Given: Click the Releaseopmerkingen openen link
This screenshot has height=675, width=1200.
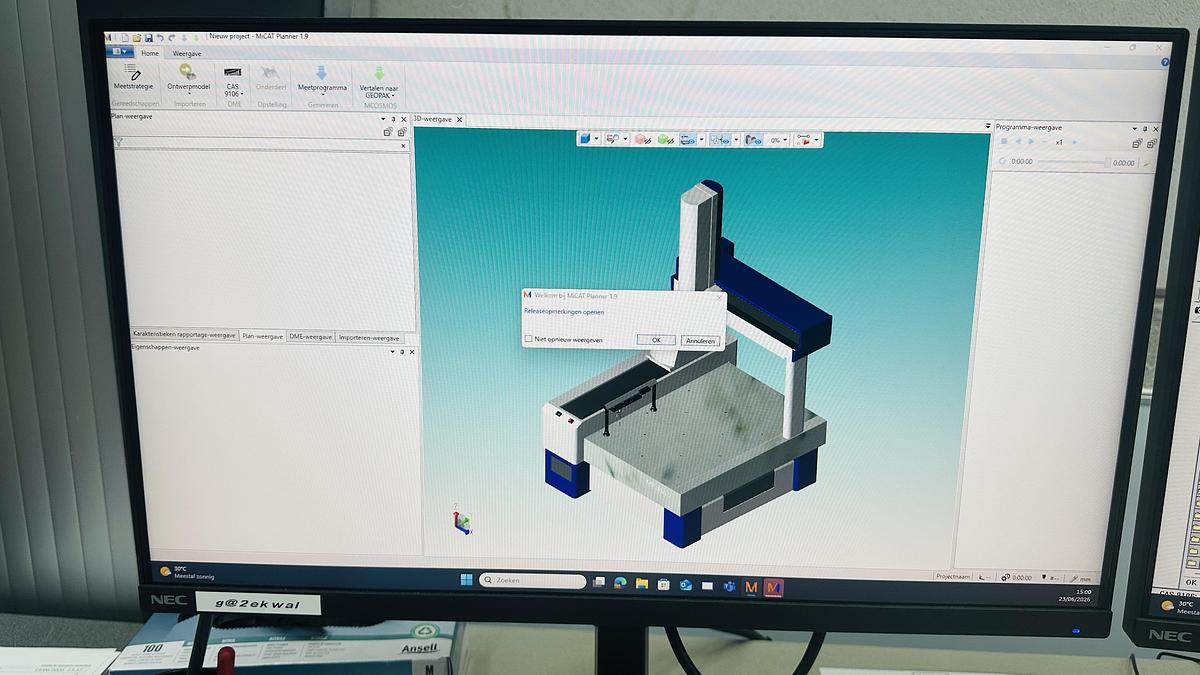Looking at the screenshot, I should click(x=564, y=312).
